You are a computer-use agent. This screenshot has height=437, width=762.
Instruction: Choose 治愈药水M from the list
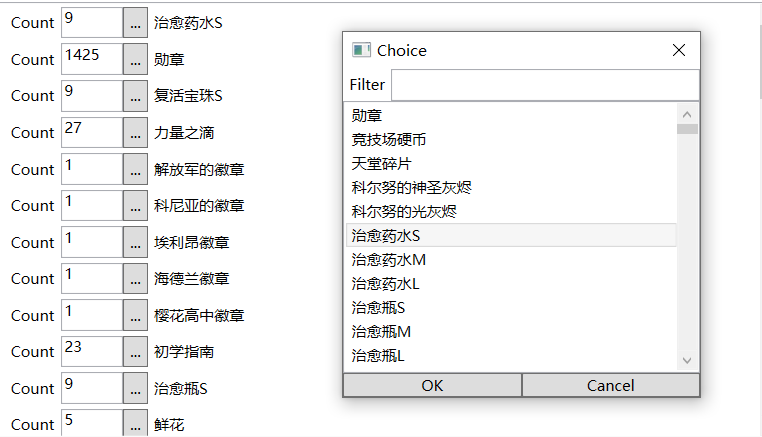[511, 260]
